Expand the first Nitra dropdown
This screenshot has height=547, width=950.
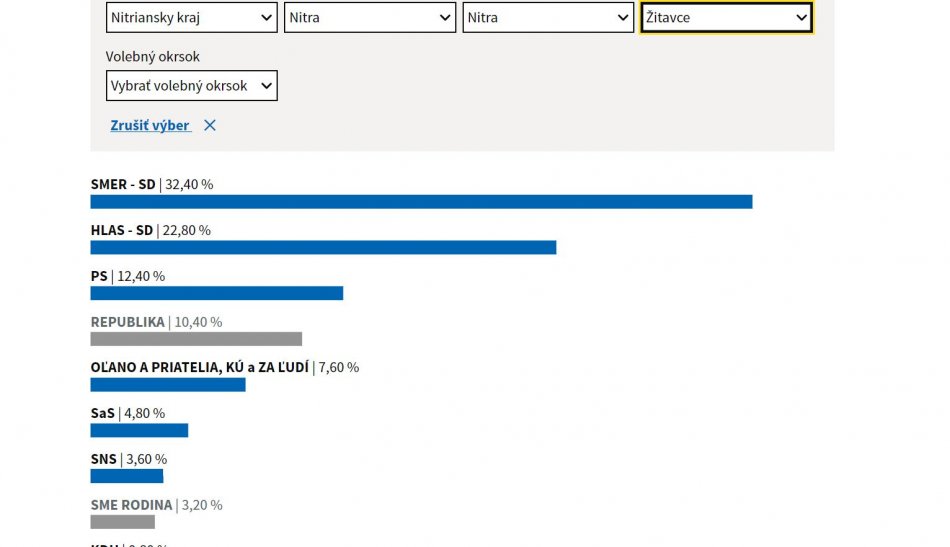point(370,18)
